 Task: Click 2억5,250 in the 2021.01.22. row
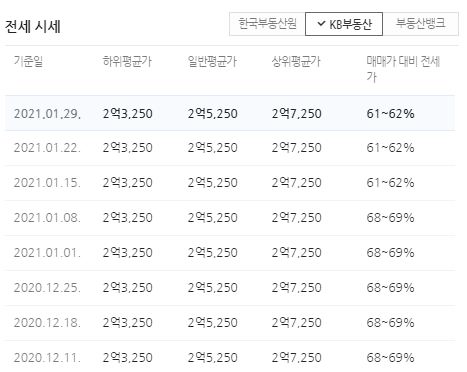pyautogui.click(x=212, y=148)
